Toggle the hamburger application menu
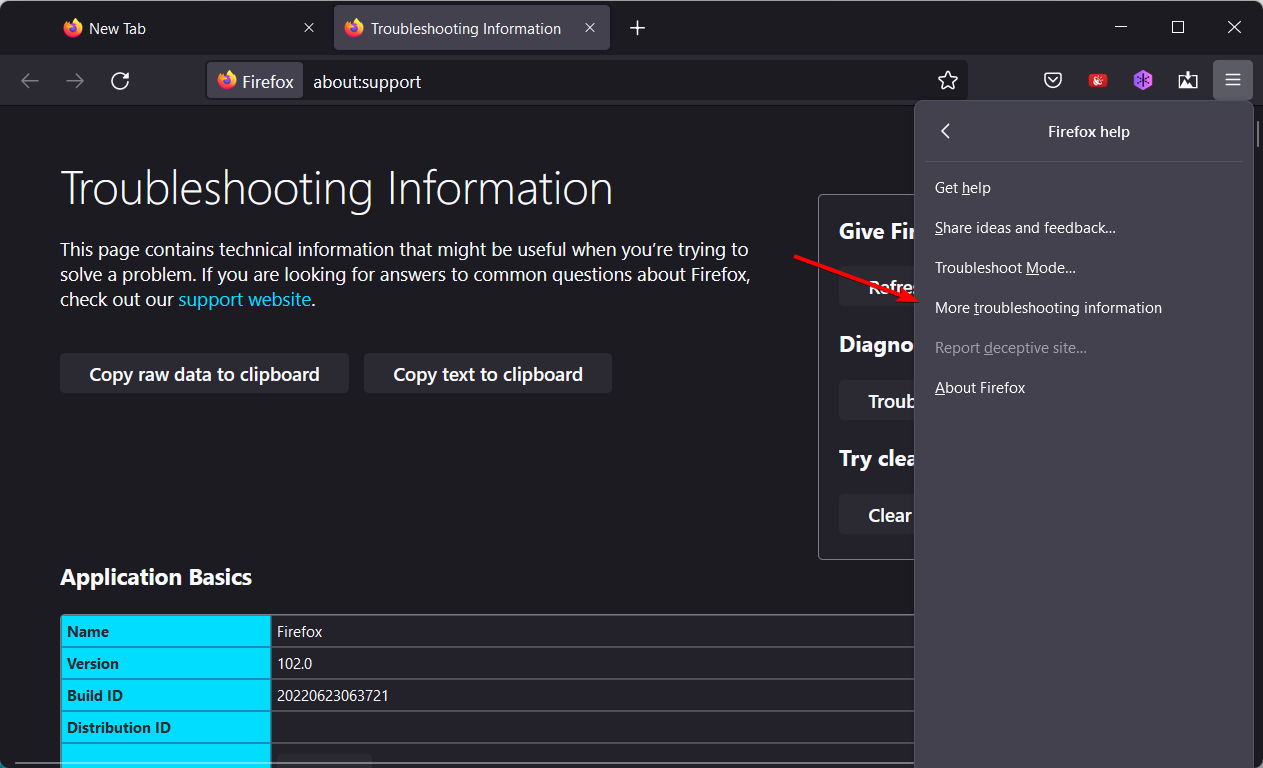The width and height of the screenshot is (1263, 768). pos(1233,81)
